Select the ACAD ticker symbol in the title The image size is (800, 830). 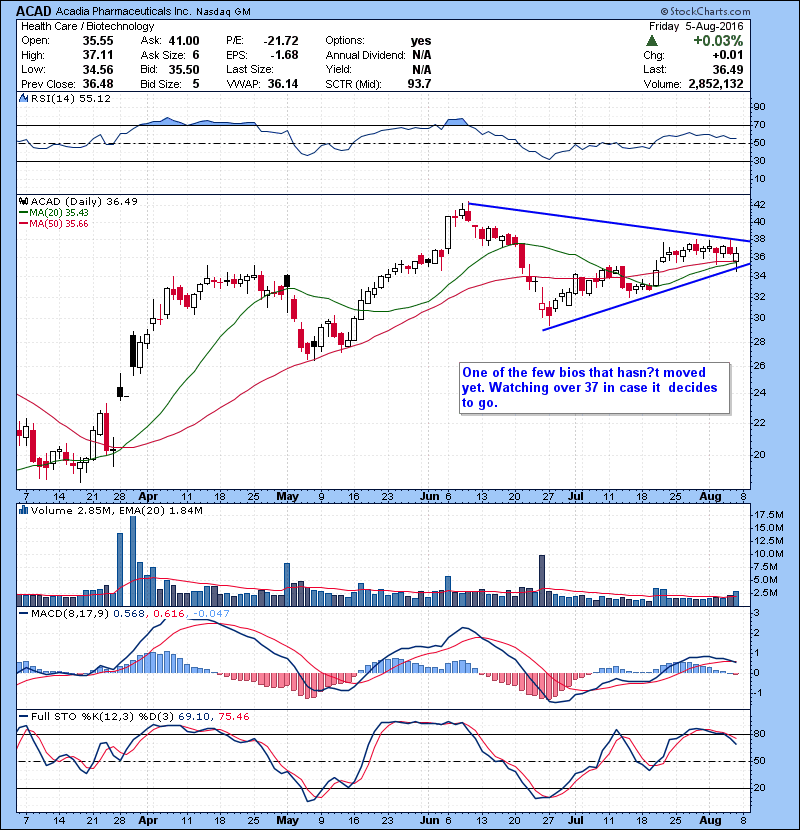[x=34, y=11]
